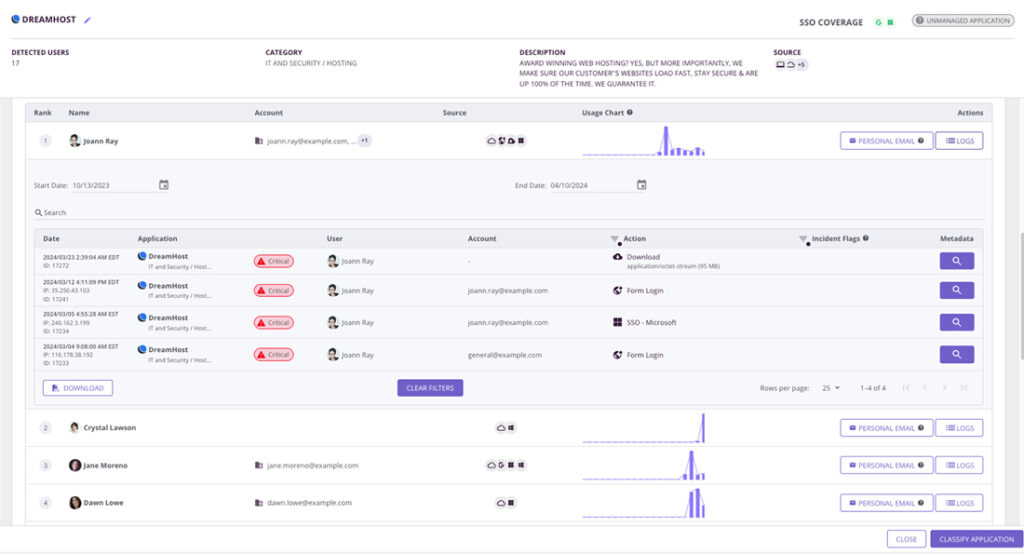Click Personal Email for Dawn Lowe

886,503
